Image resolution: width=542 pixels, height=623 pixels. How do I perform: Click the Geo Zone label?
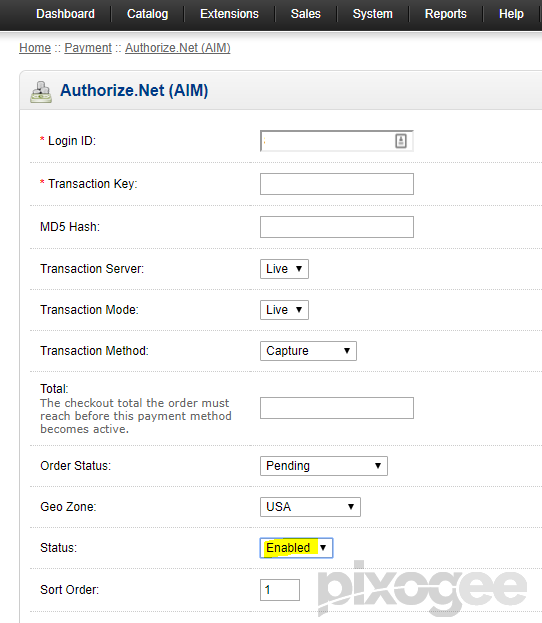pos(68,507)
